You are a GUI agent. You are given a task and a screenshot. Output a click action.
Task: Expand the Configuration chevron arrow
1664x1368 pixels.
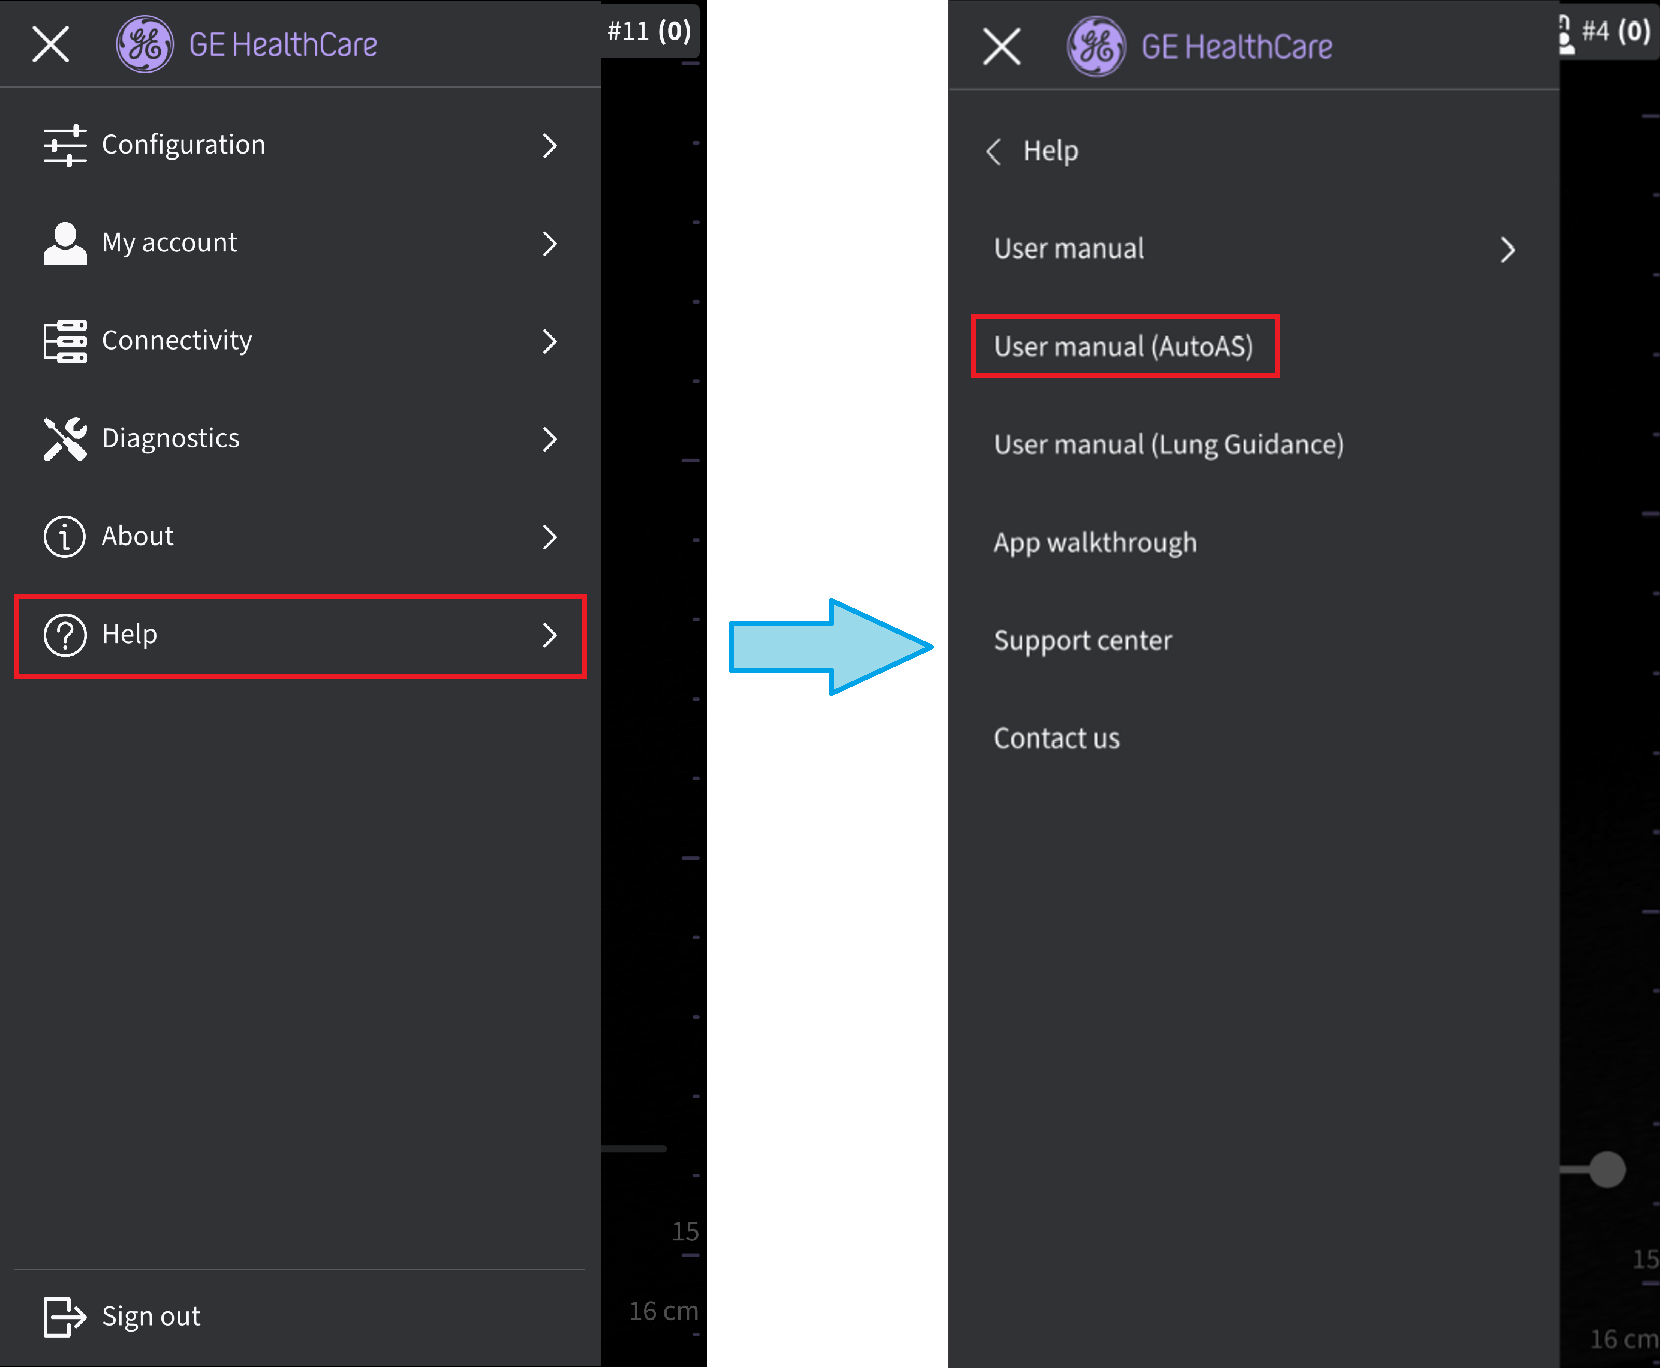click(x=549, y=145)
